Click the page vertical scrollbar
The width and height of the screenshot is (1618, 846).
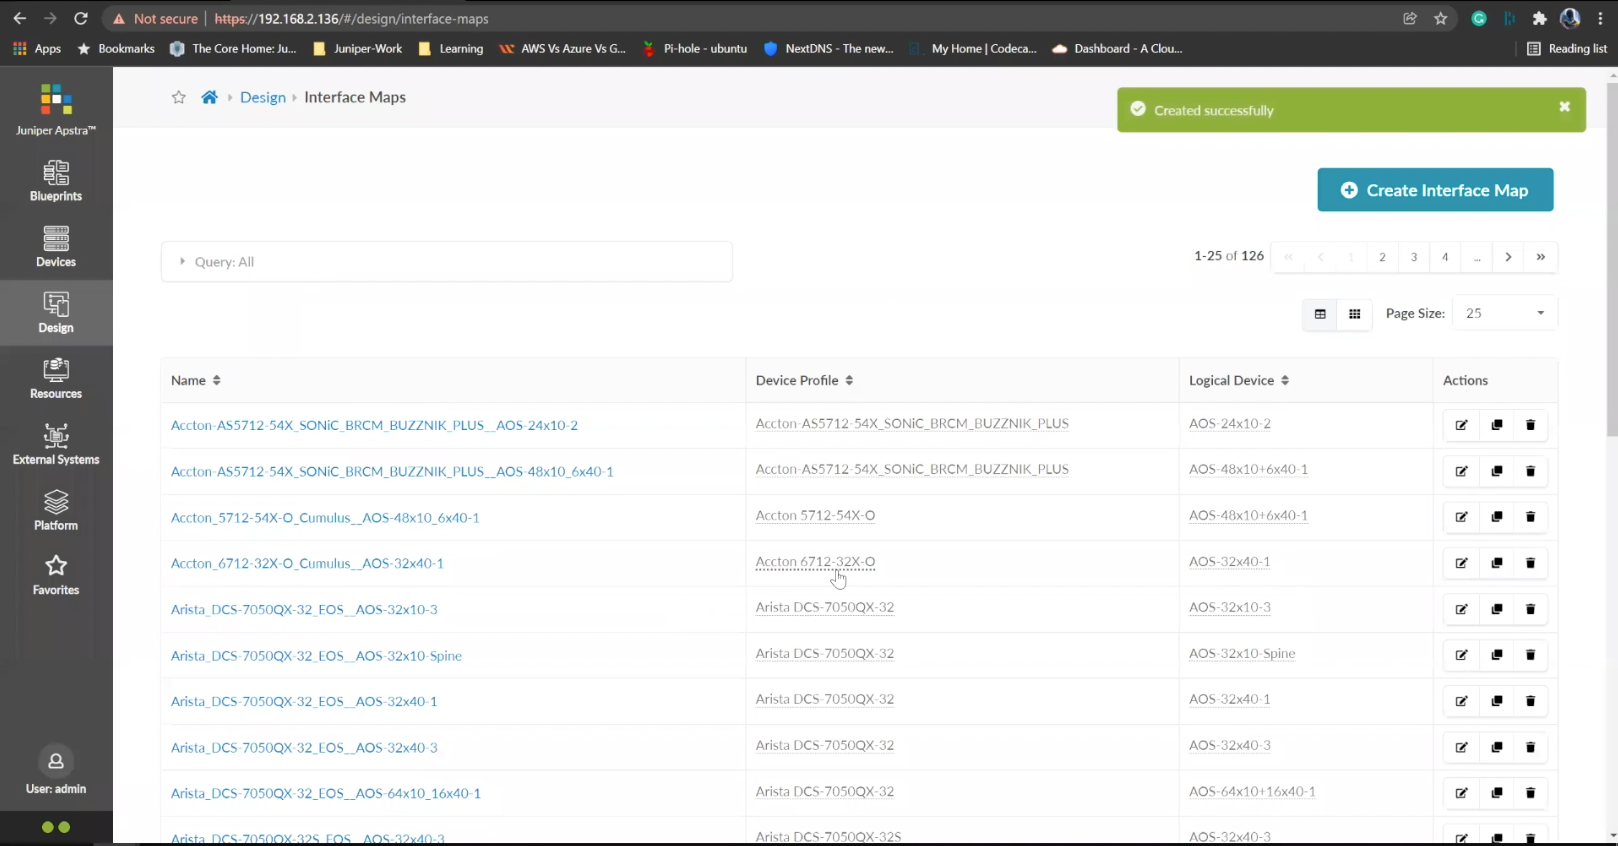tap(1611, 260)
